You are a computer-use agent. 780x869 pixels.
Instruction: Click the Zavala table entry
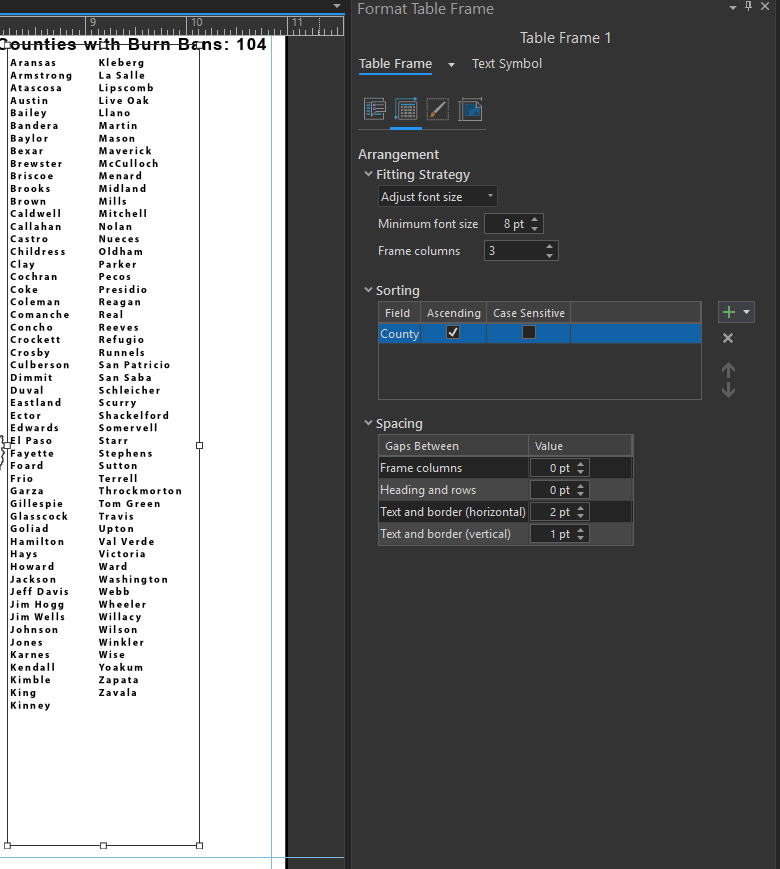point(118,692)
